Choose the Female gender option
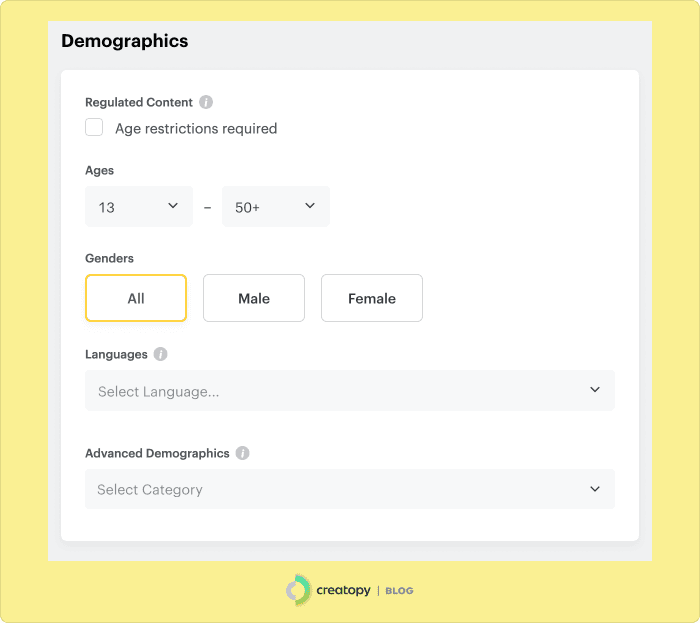This screenshot has height=623, width=700. (372, 298)
